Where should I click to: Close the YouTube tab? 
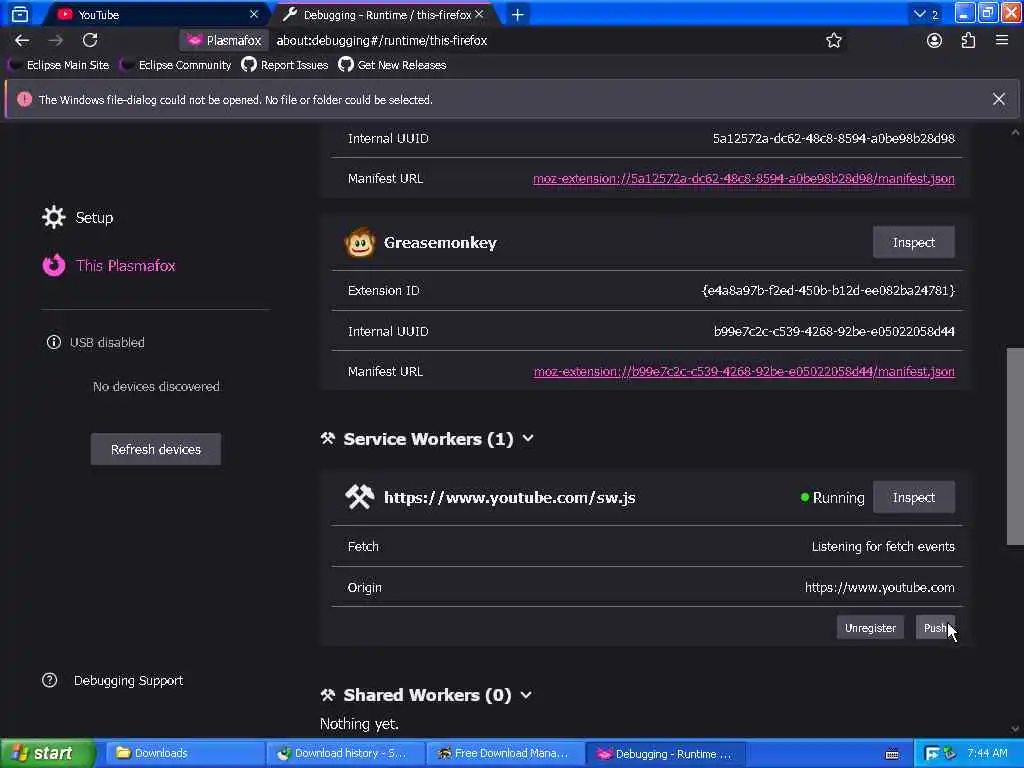point(254,14)
